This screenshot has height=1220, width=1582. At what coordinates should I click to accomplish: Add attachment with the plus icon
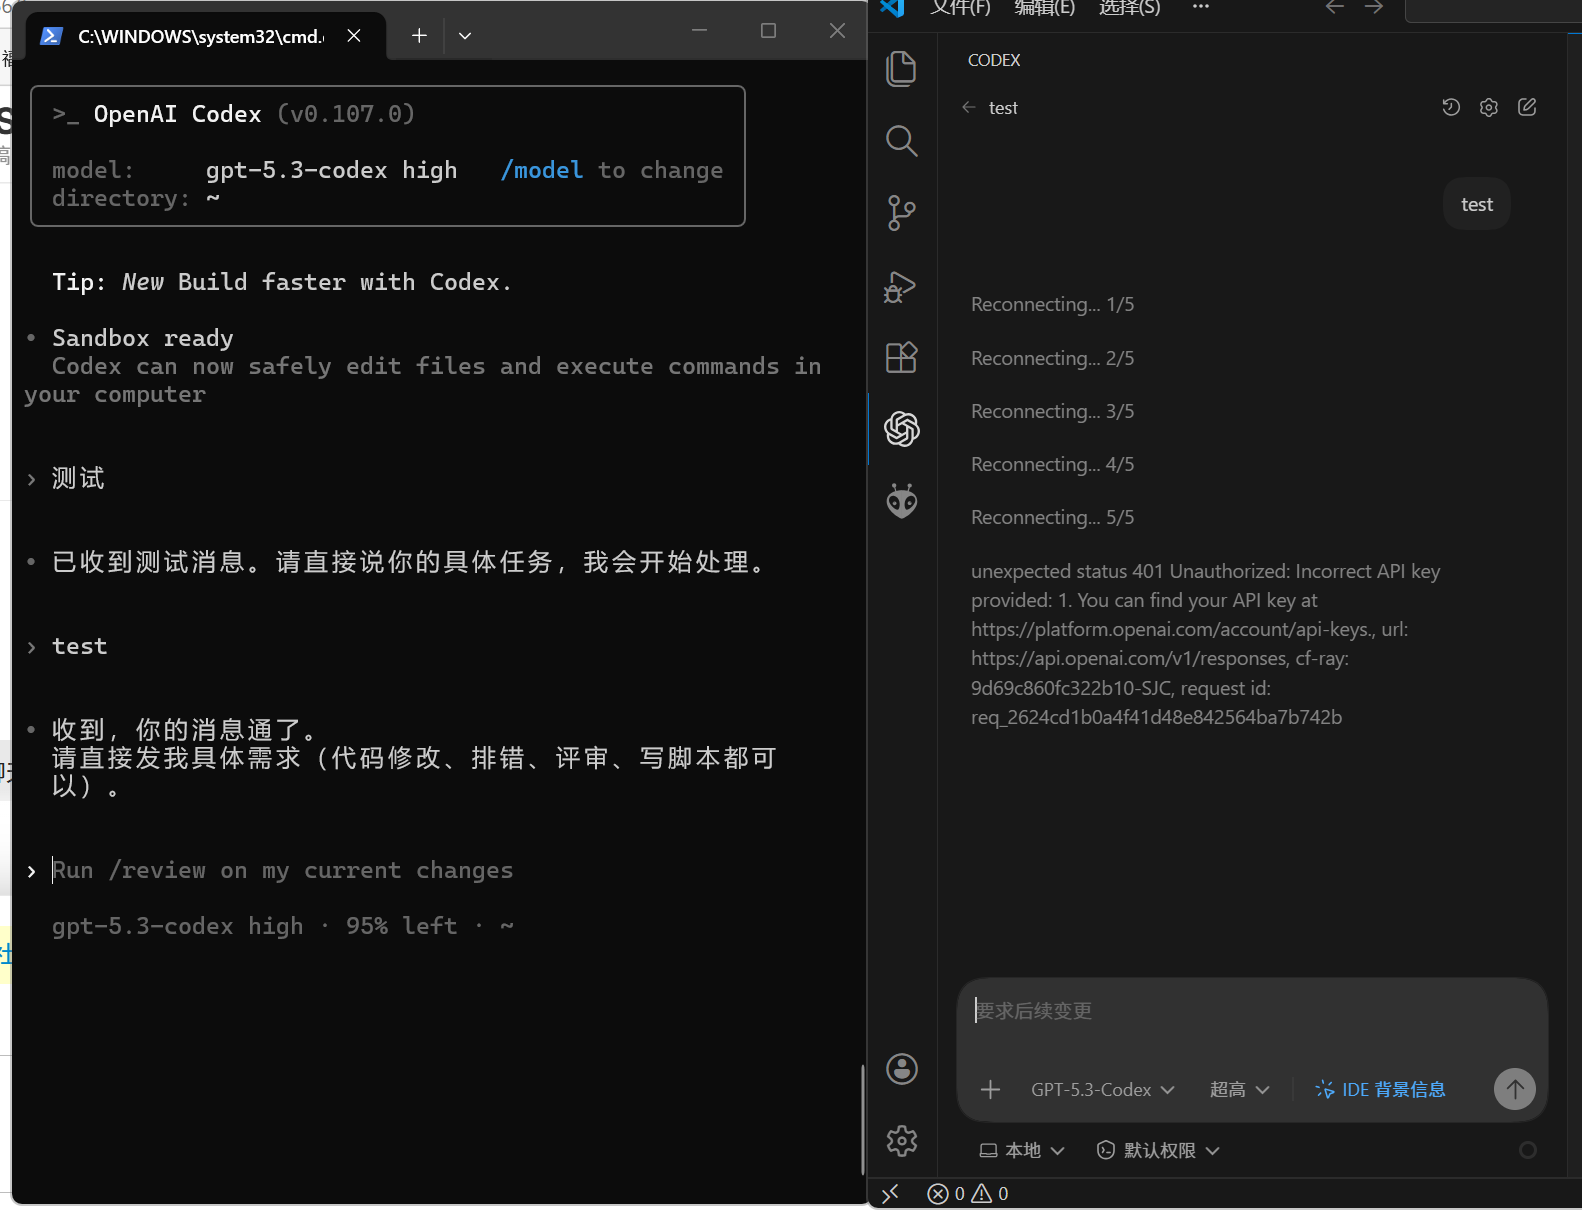tap(990, 1089)
